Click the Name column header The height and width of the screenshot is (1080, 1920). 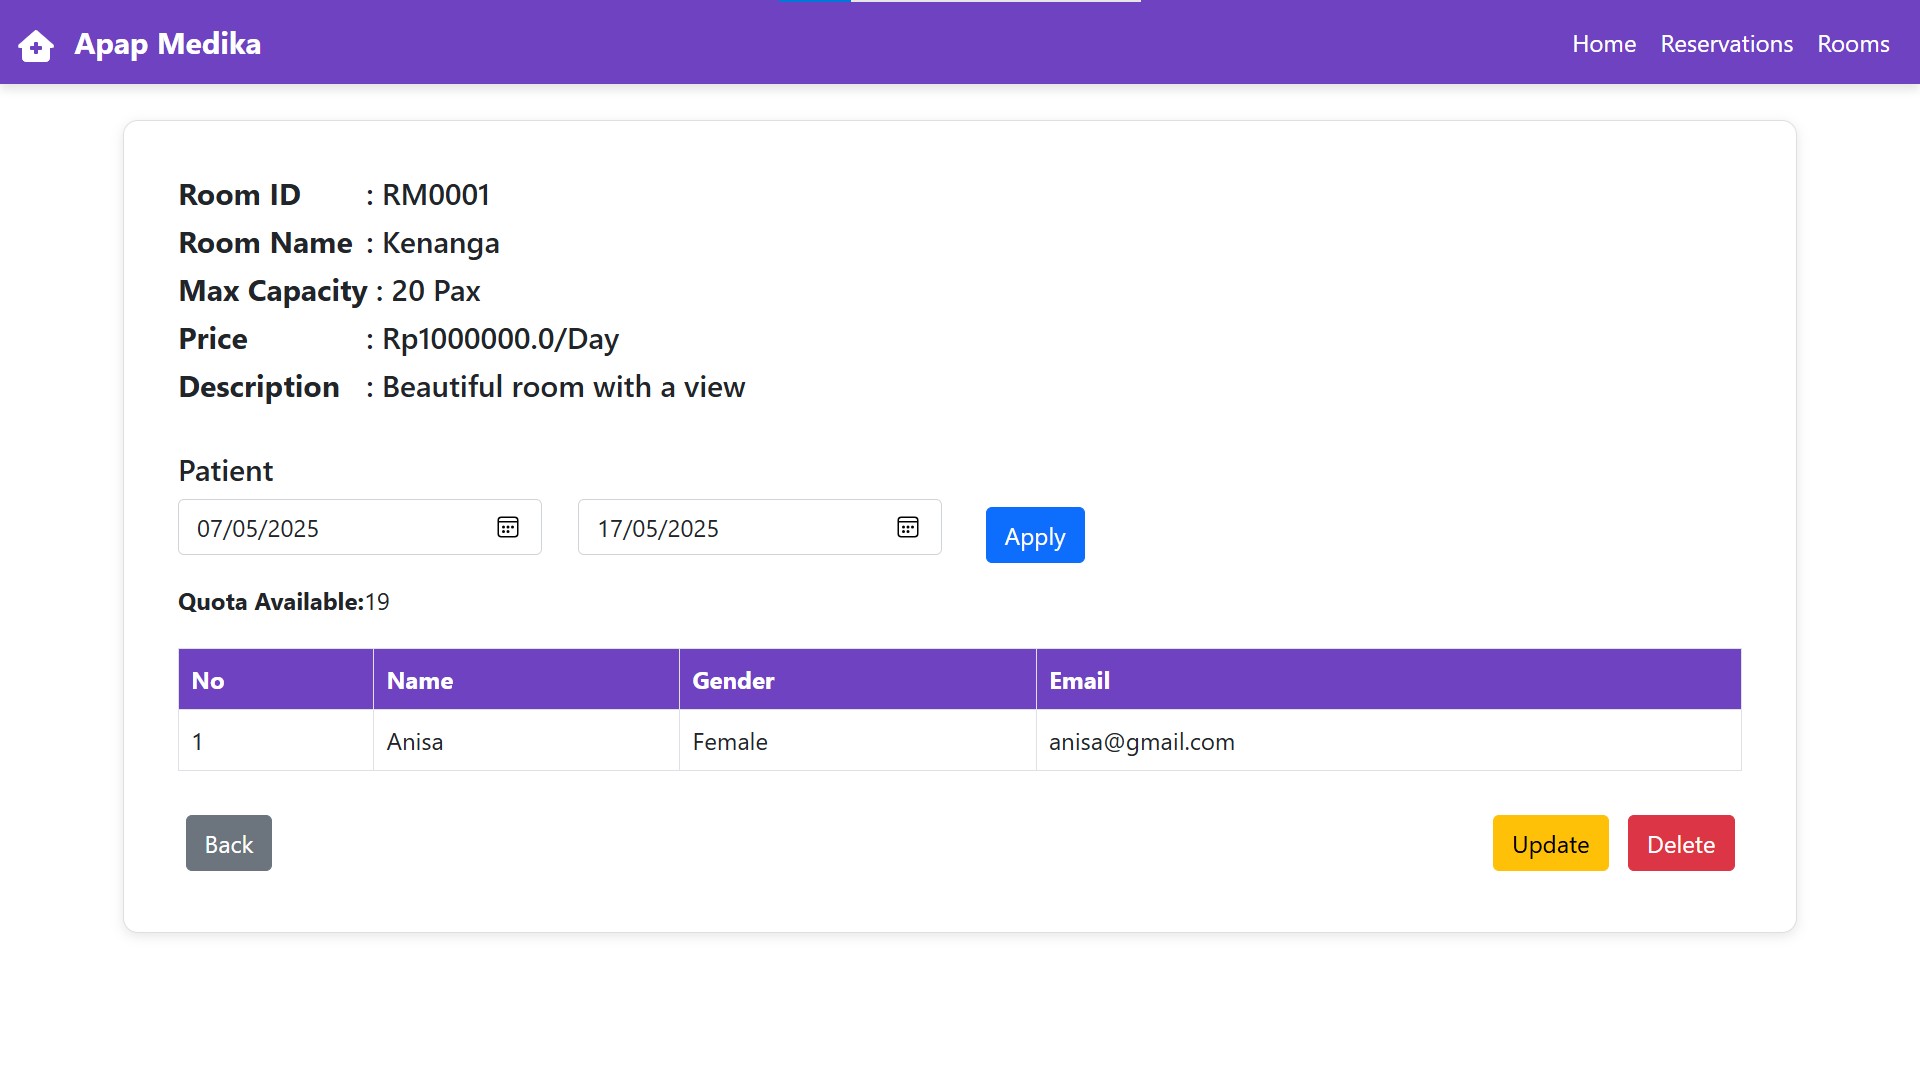click(420, 681)
